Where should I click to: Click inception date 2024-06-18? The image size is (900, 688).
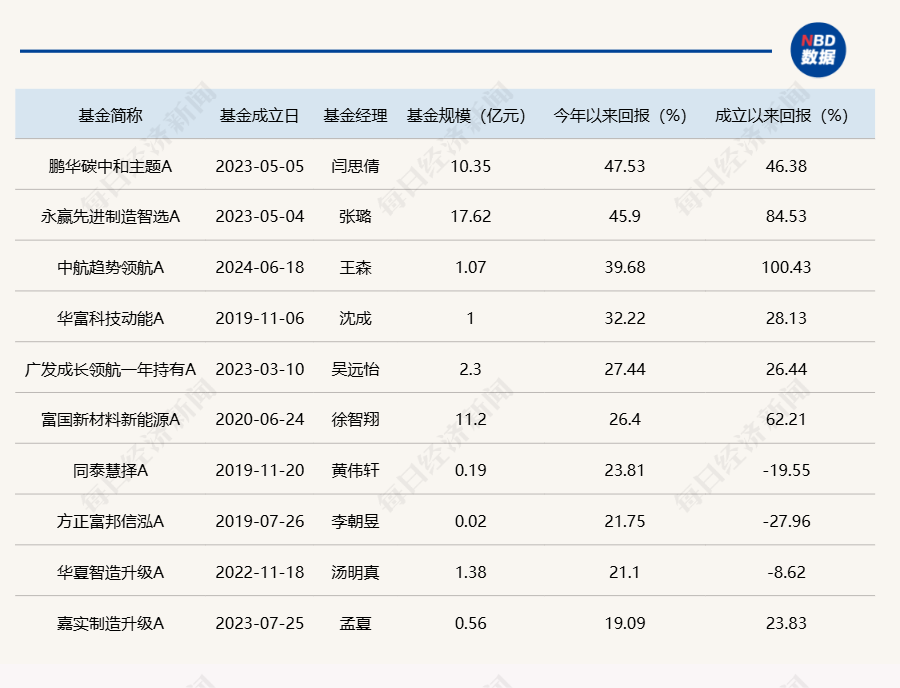[x=259, y=267]
